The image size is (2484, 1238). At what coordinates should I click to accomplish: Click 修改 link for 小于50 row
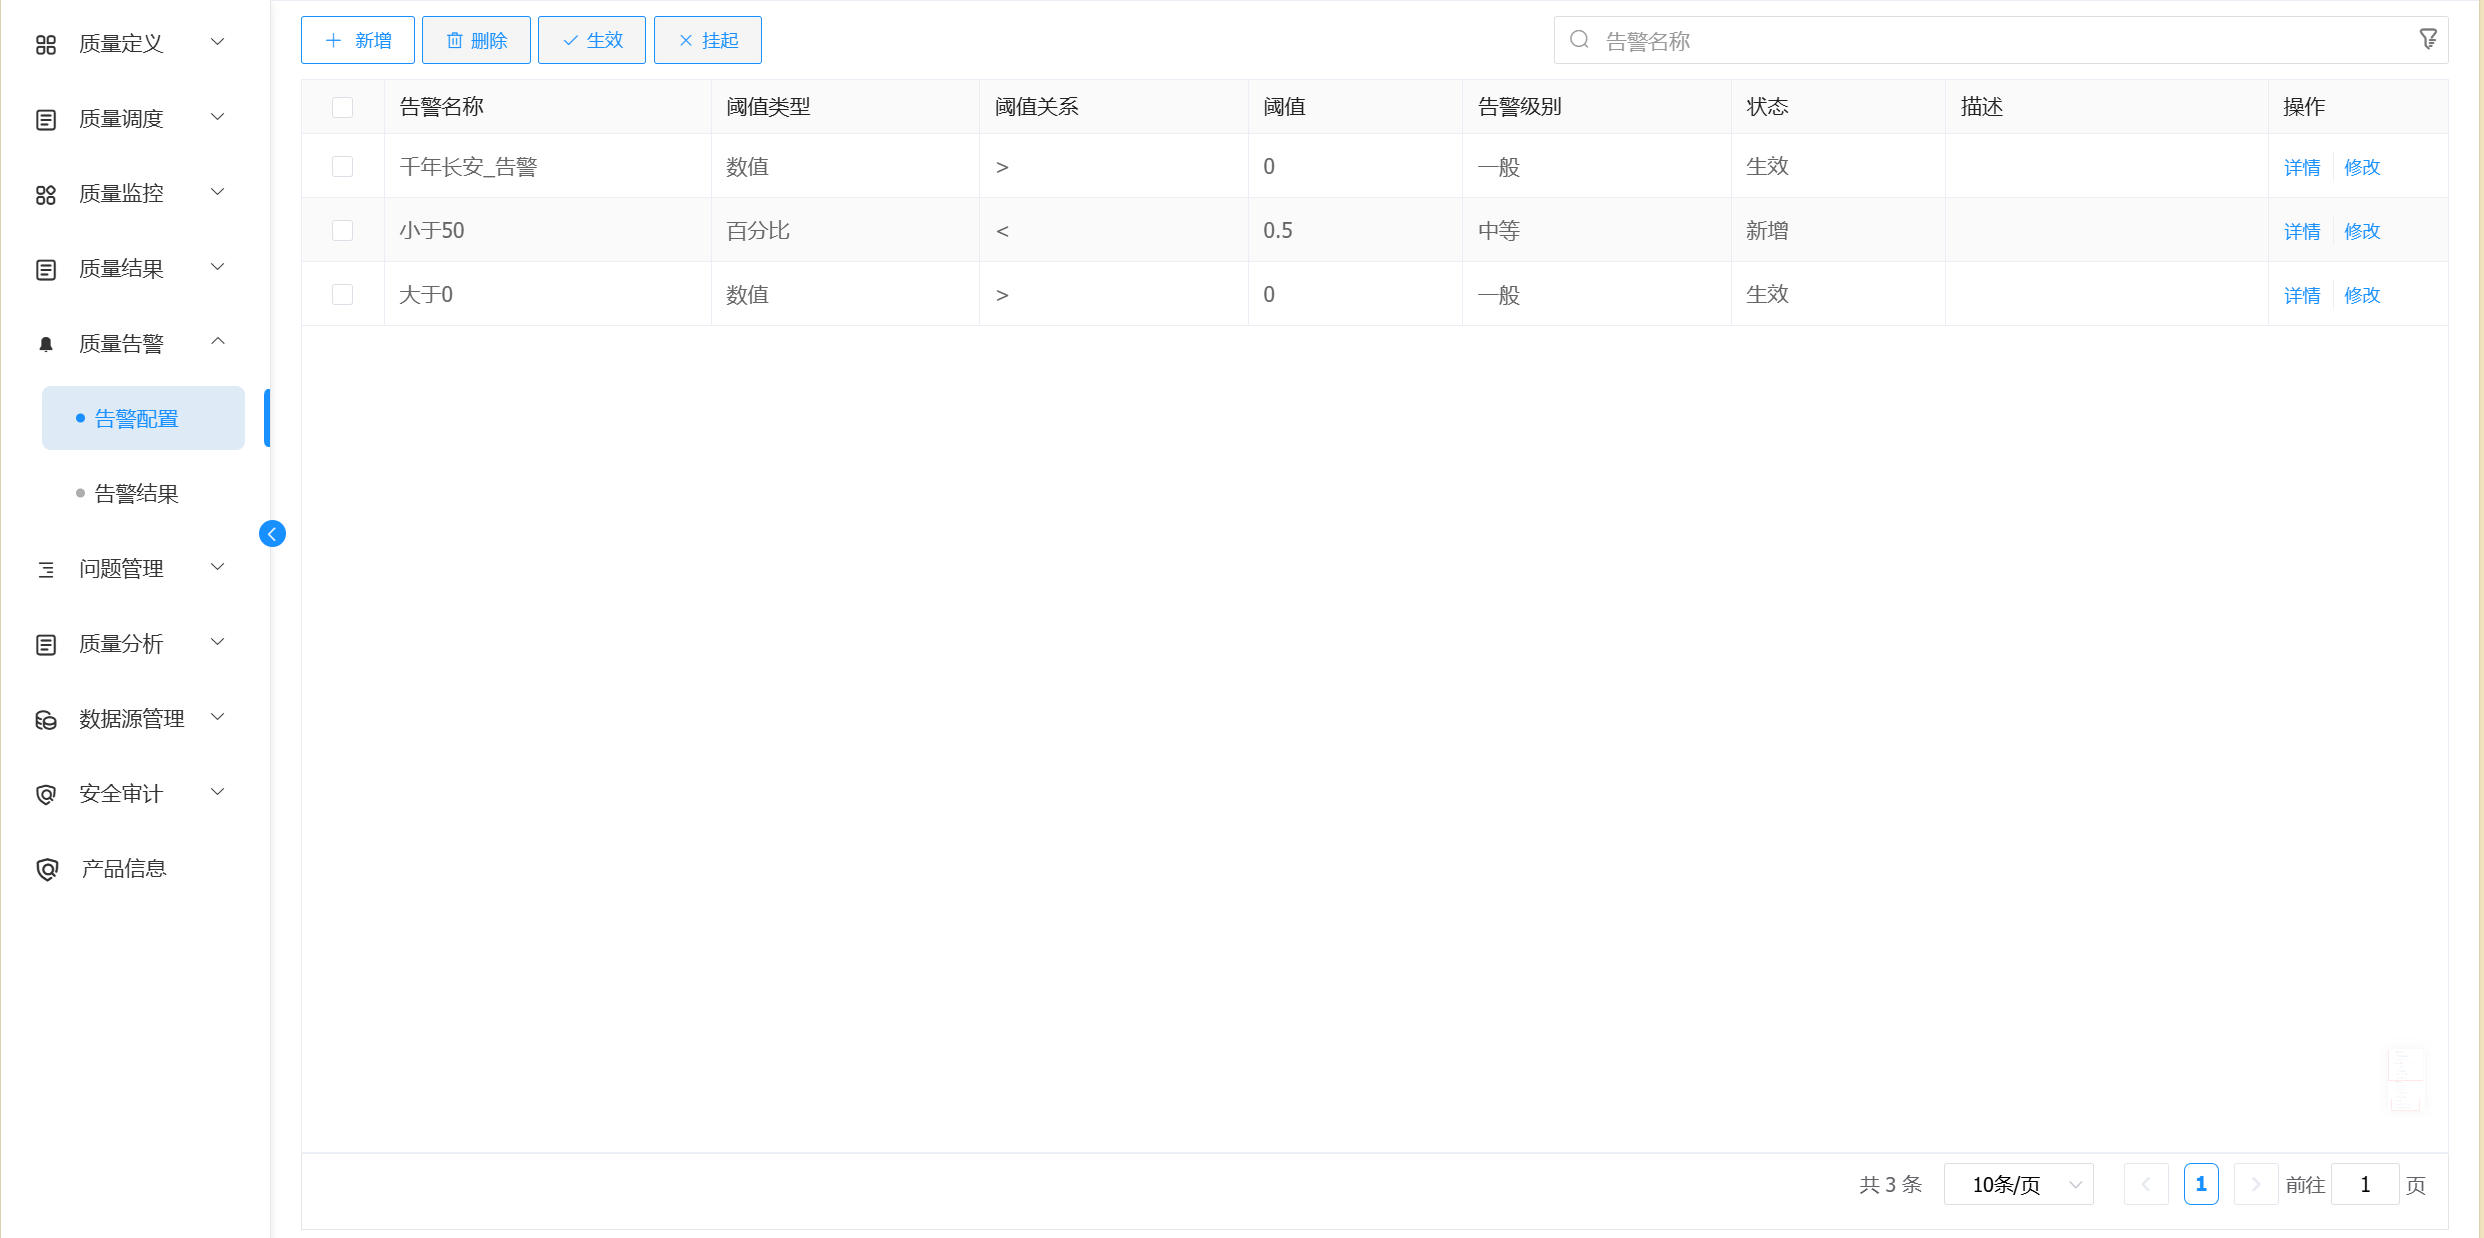point(2362,231)
